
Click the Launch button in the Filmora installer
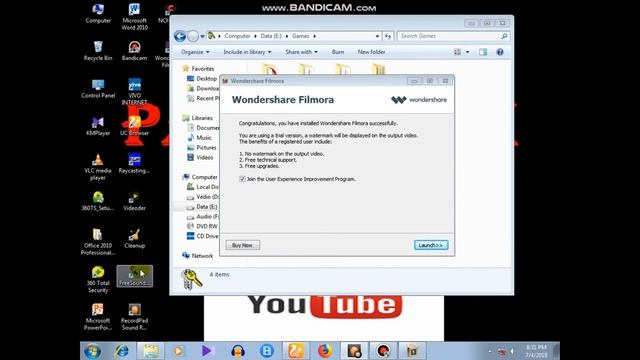click(x=431, y=245)
